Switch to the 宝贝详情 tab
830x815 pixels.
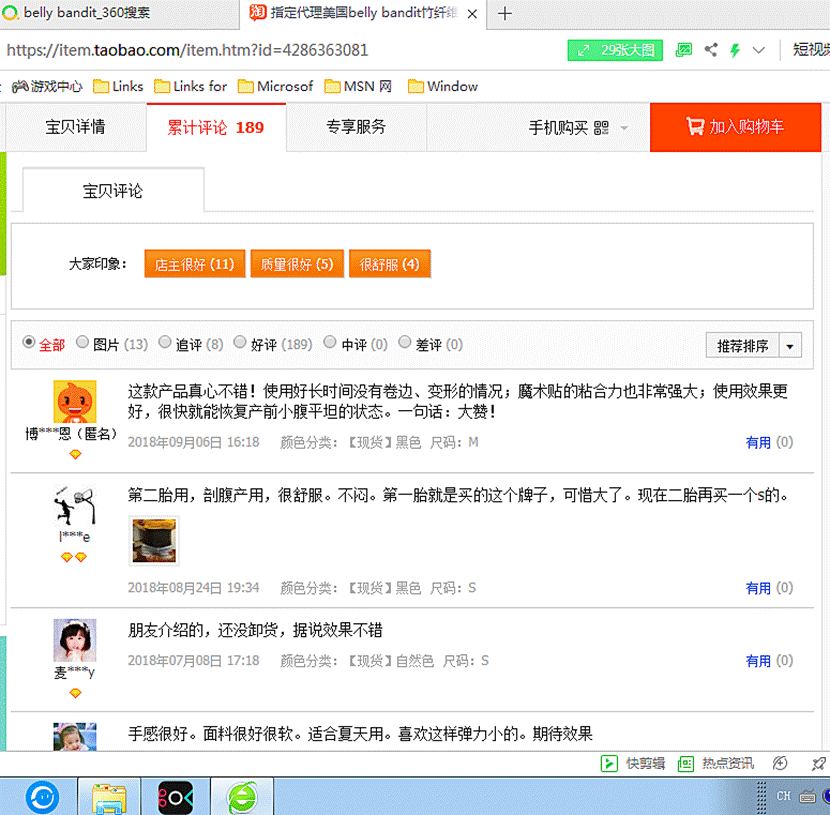(76, 127)
